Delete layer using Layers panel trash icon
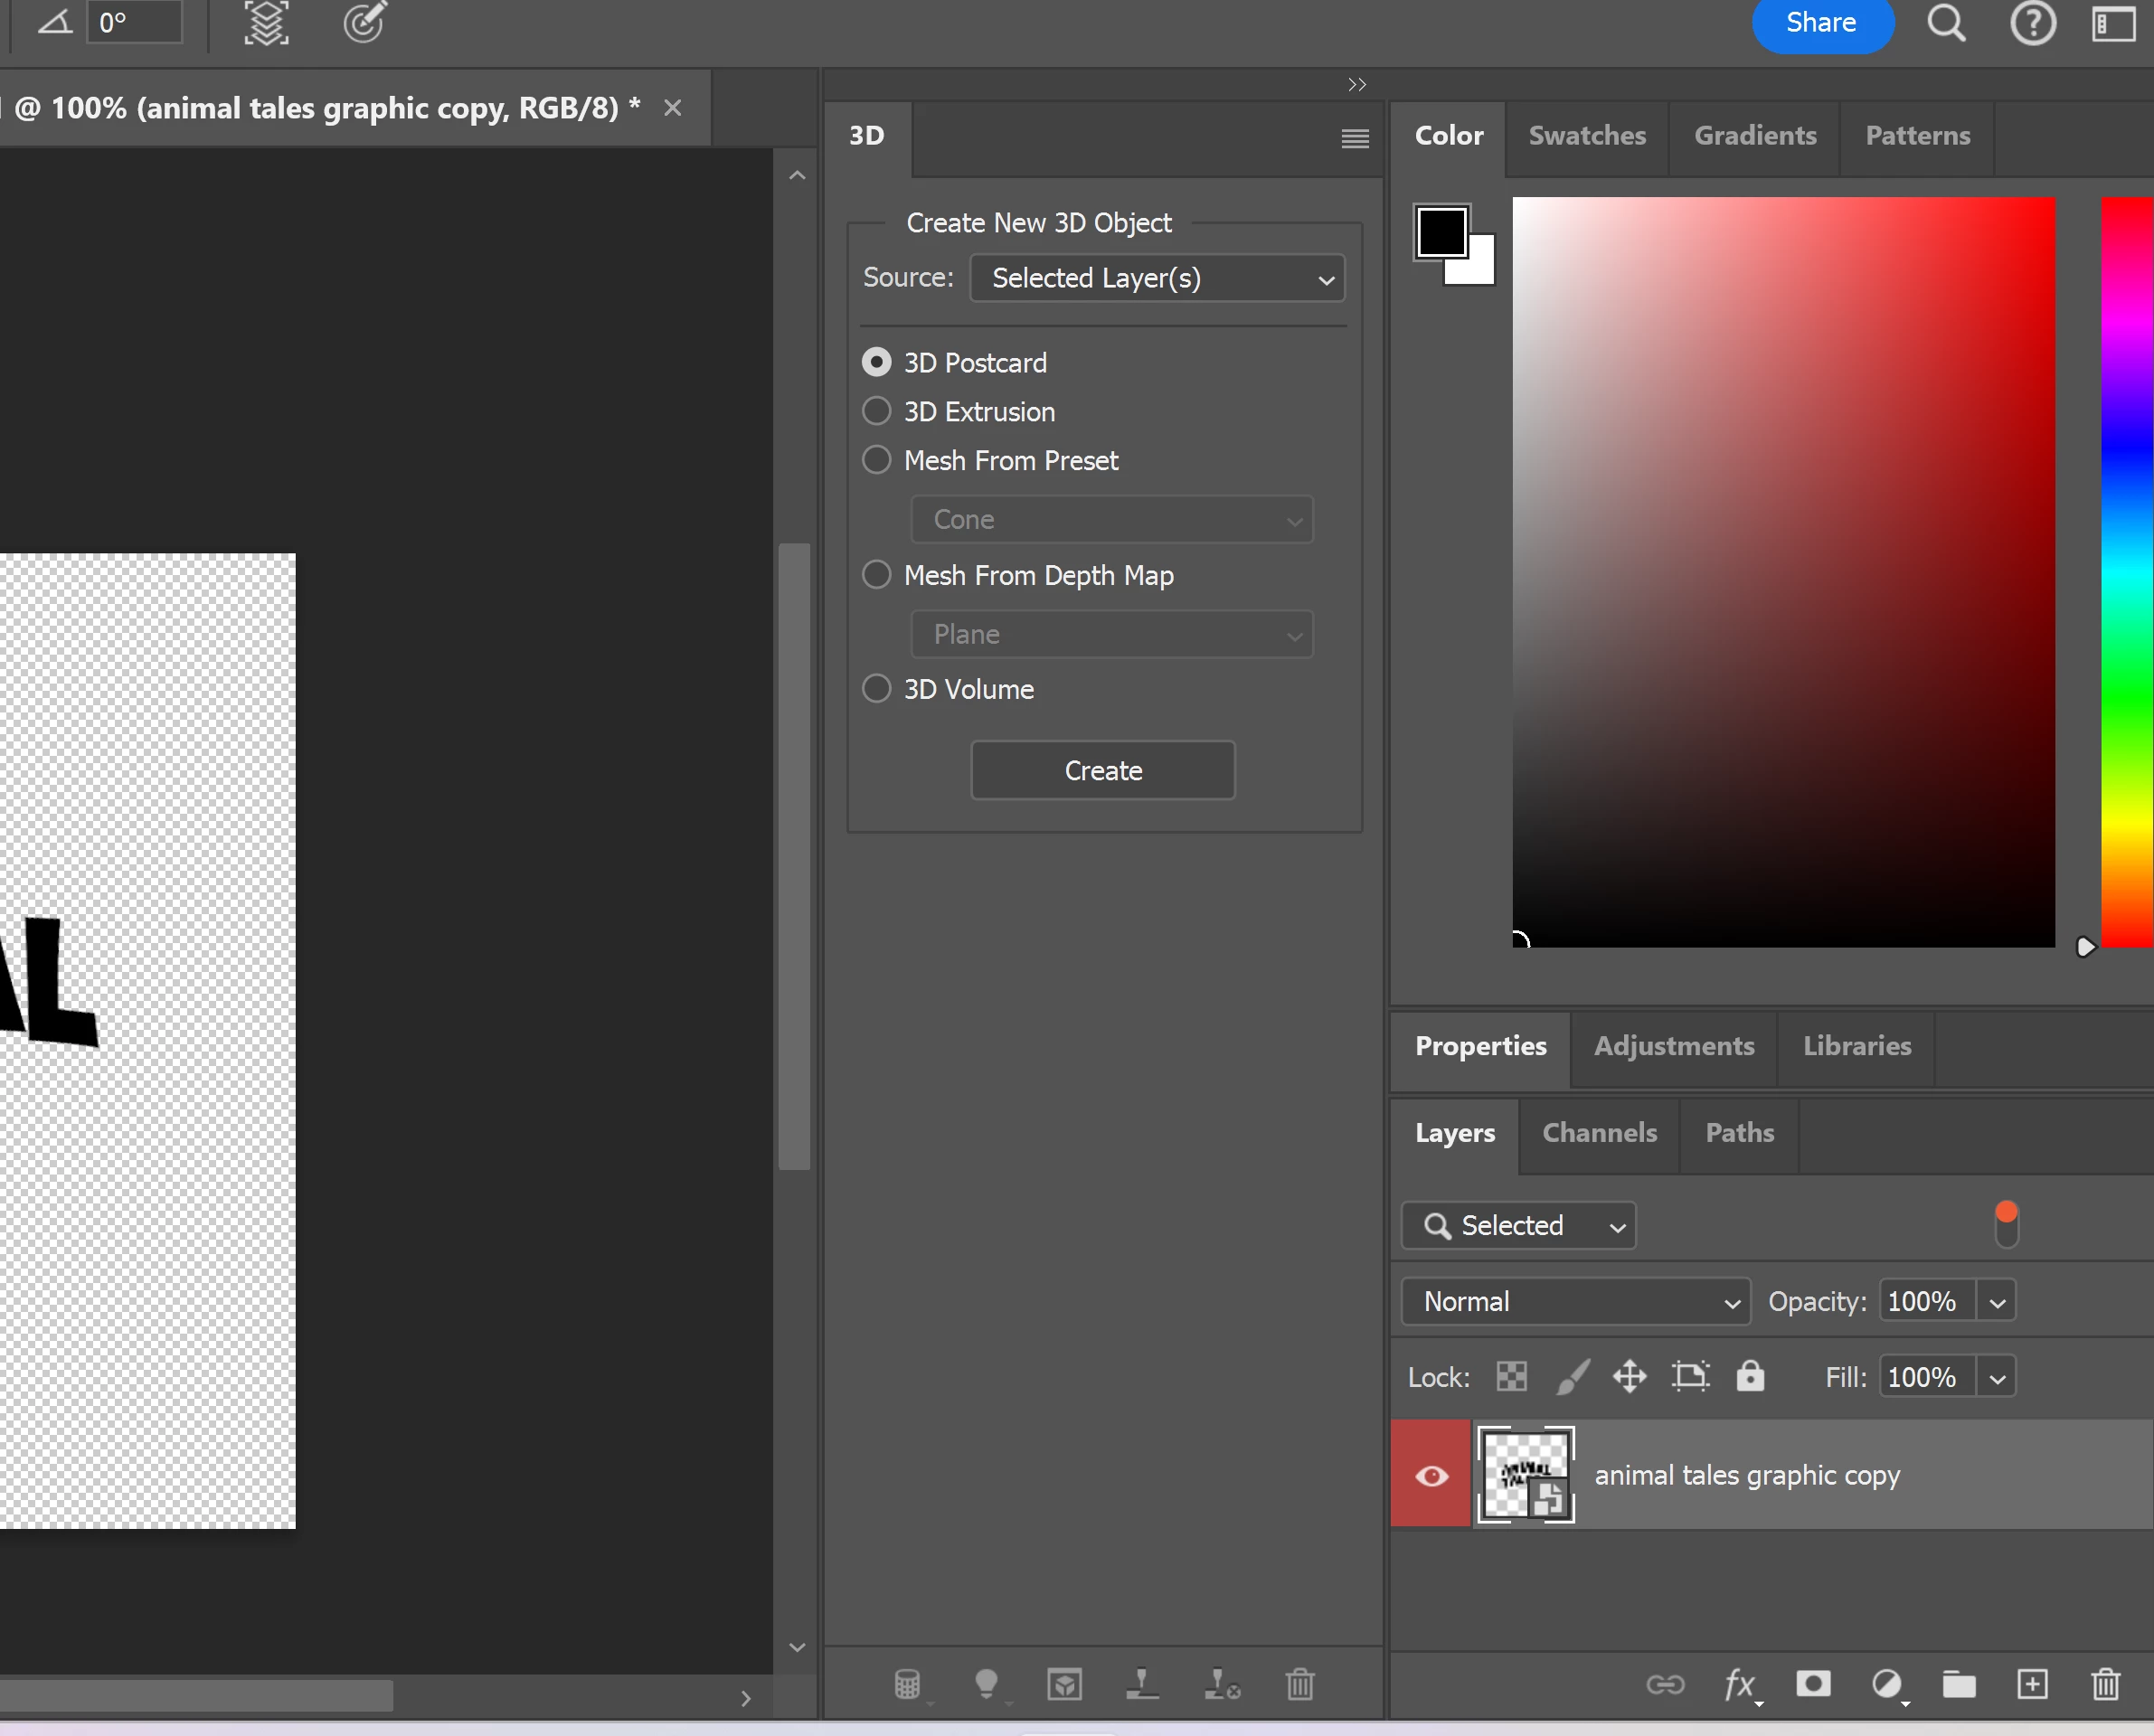The image size is (2154, 1736). point(2105,1684)
